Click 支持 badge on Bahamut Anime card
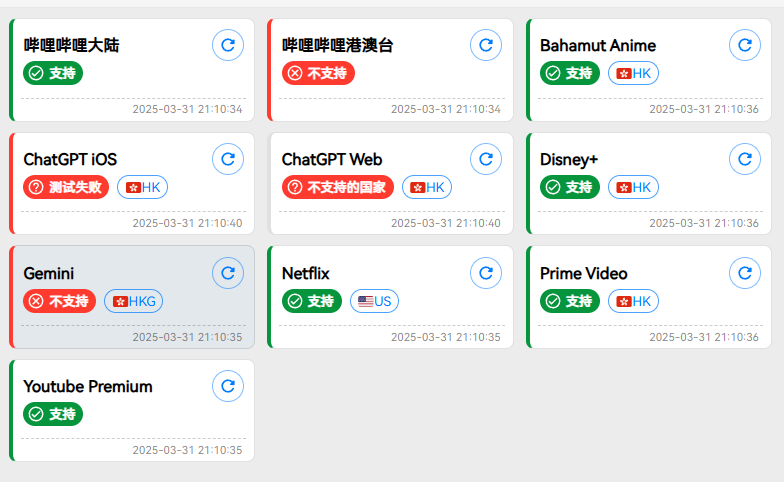The width and height of the screenshot is (784, 482). pos(570,73)
